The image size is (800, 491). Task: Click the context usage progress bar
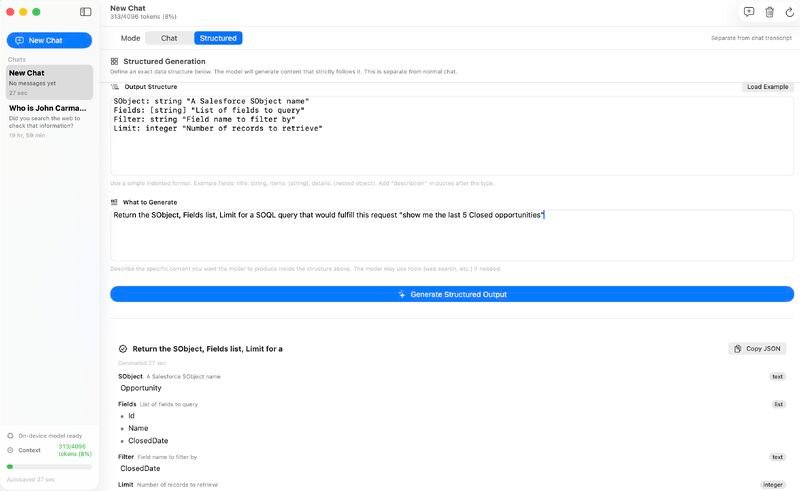[49, 467]
